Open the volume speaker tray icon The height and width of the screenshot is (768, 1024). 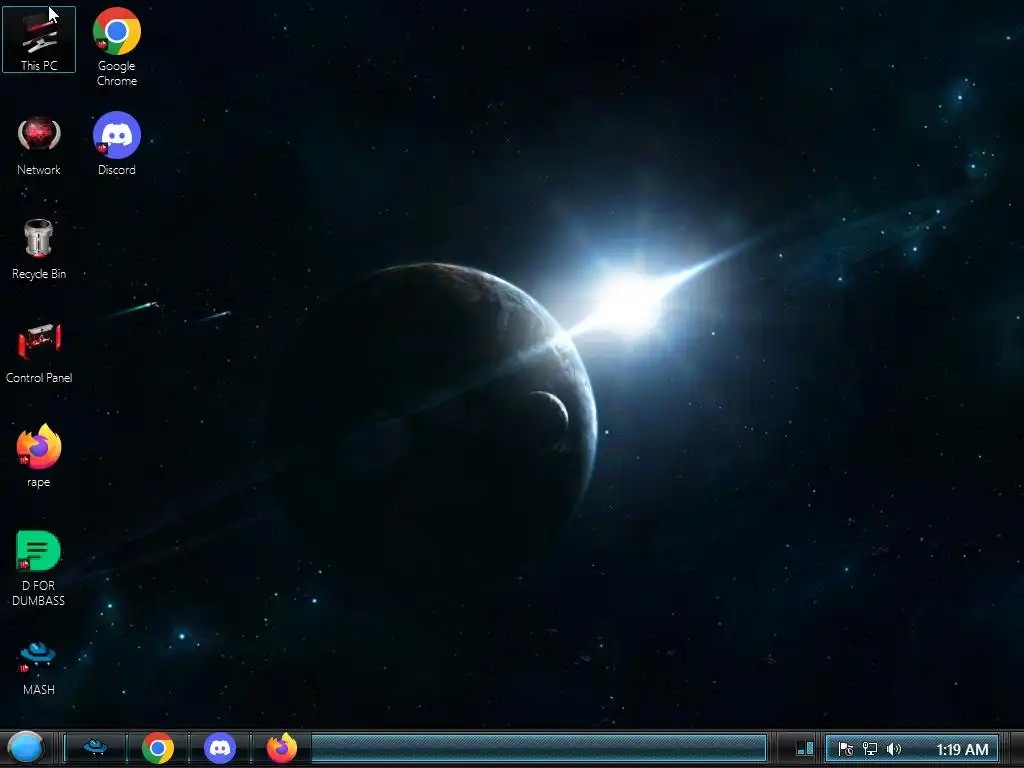click(893, 748)
